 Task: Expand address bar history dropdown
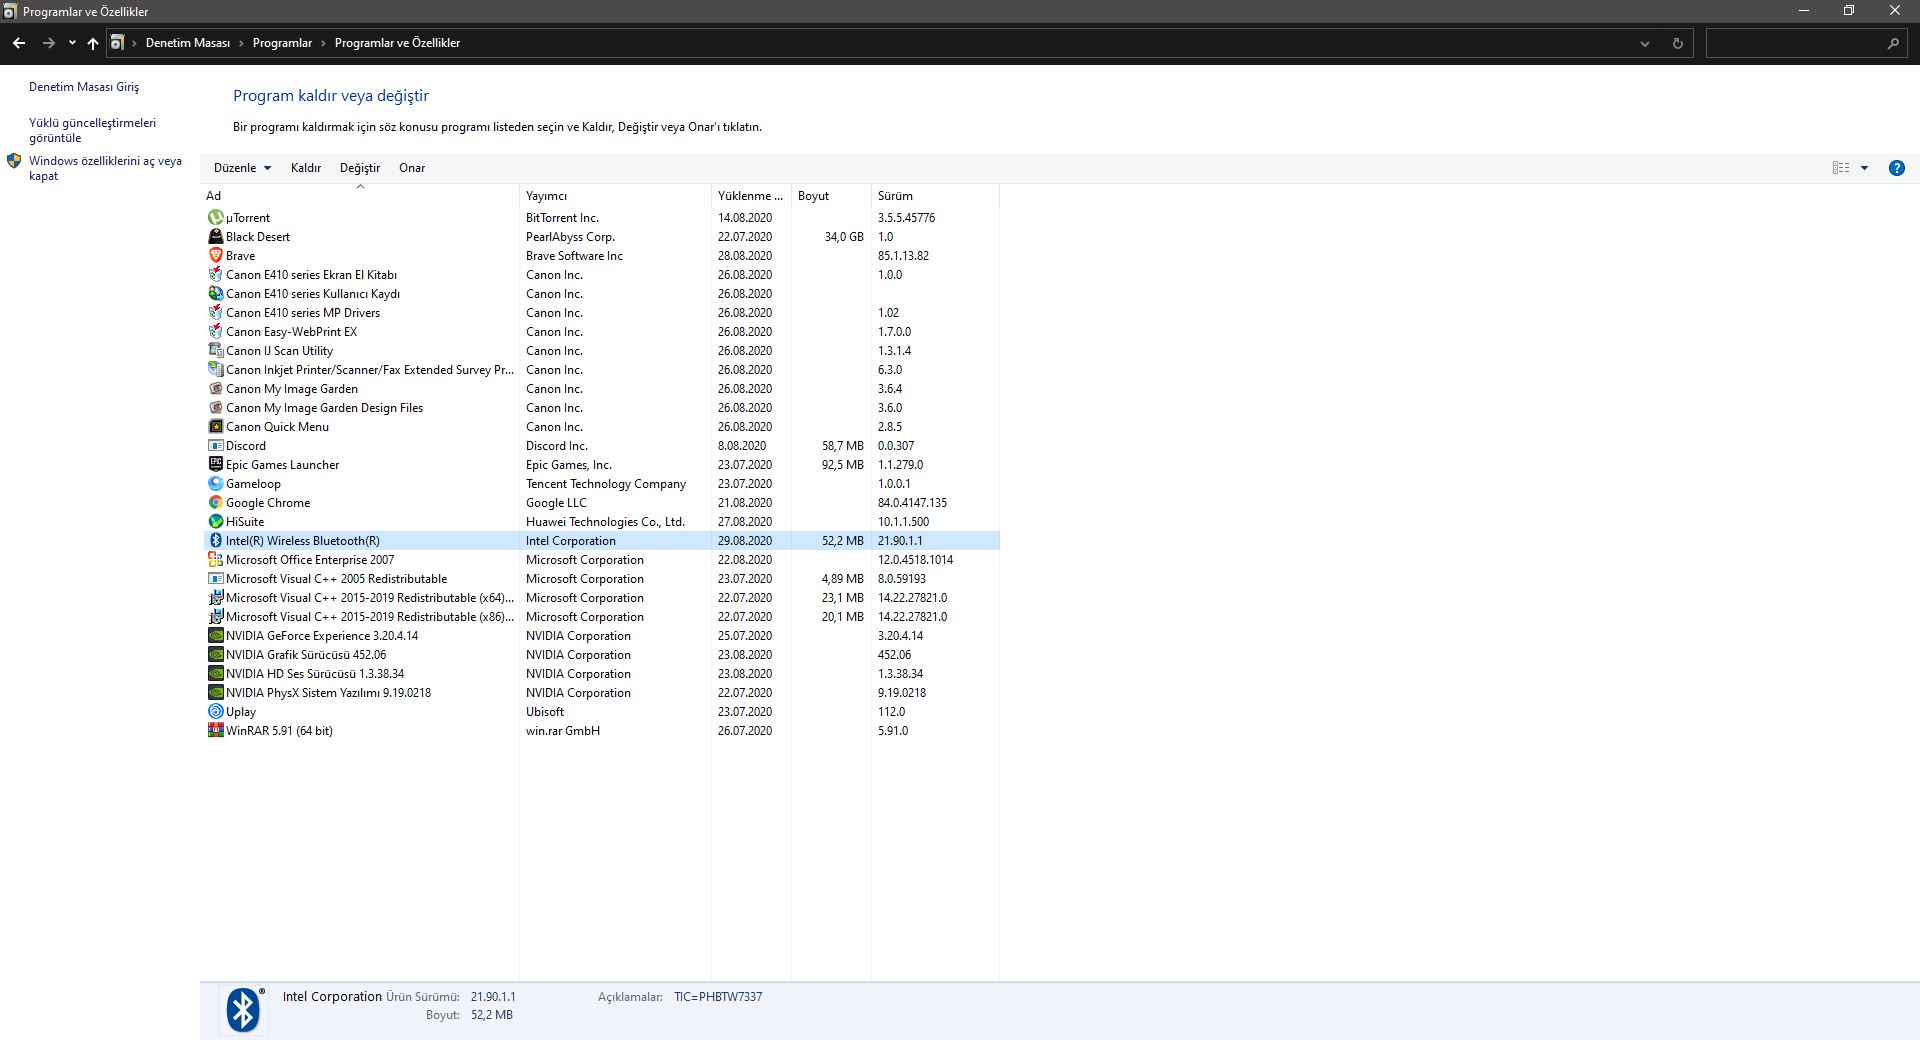click(1644, 43)
